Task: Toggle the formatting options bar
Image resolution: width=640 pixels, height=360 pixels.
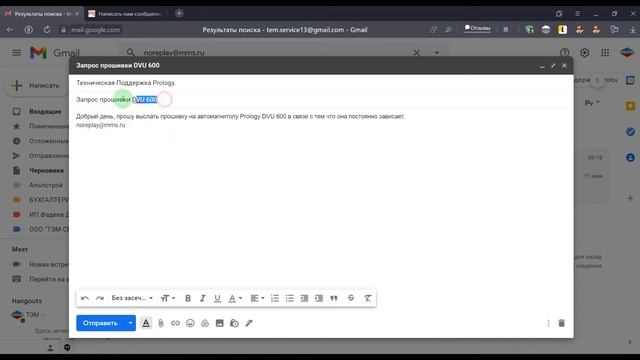Action: point(146,323)
